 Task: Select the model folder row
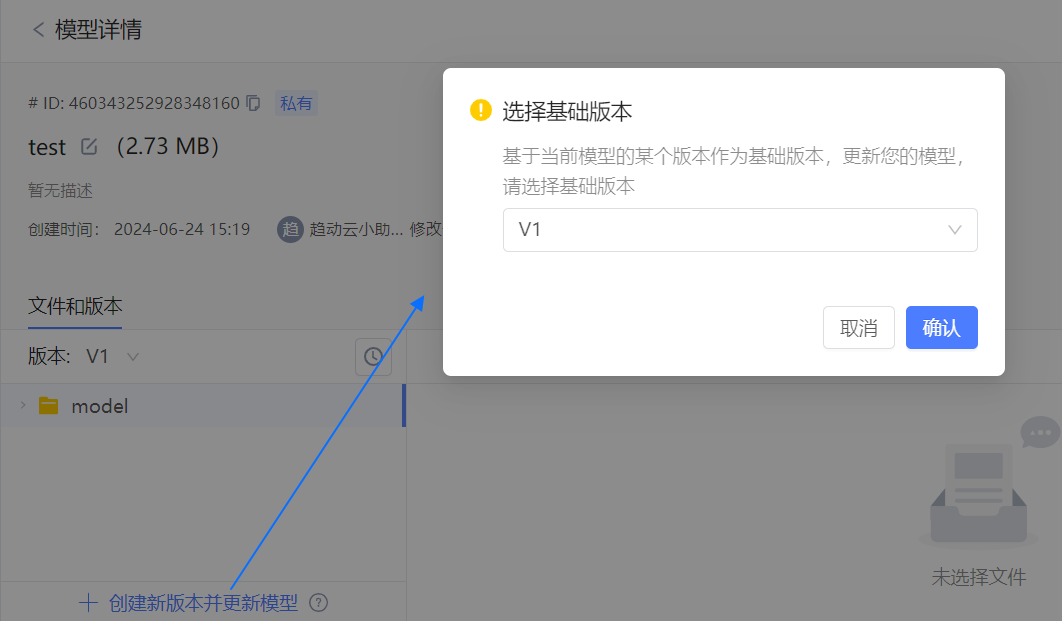(x=200, y=406)
